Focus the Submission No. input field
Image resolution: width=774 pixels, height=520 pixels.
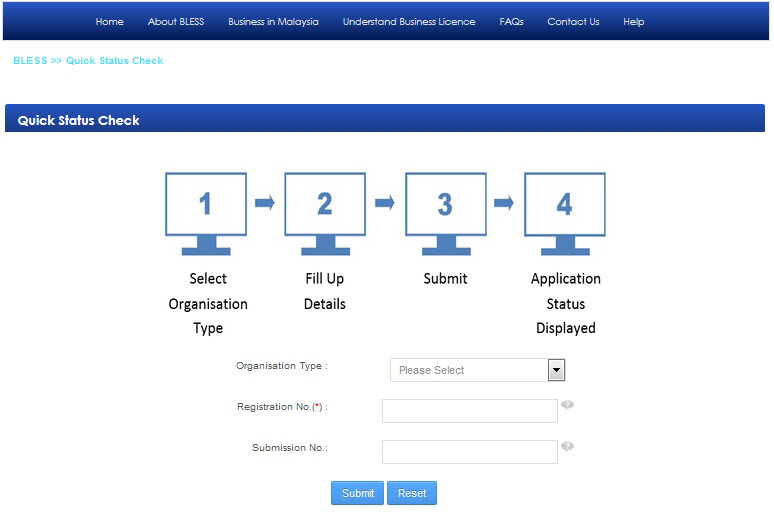(x=469, y=452)
